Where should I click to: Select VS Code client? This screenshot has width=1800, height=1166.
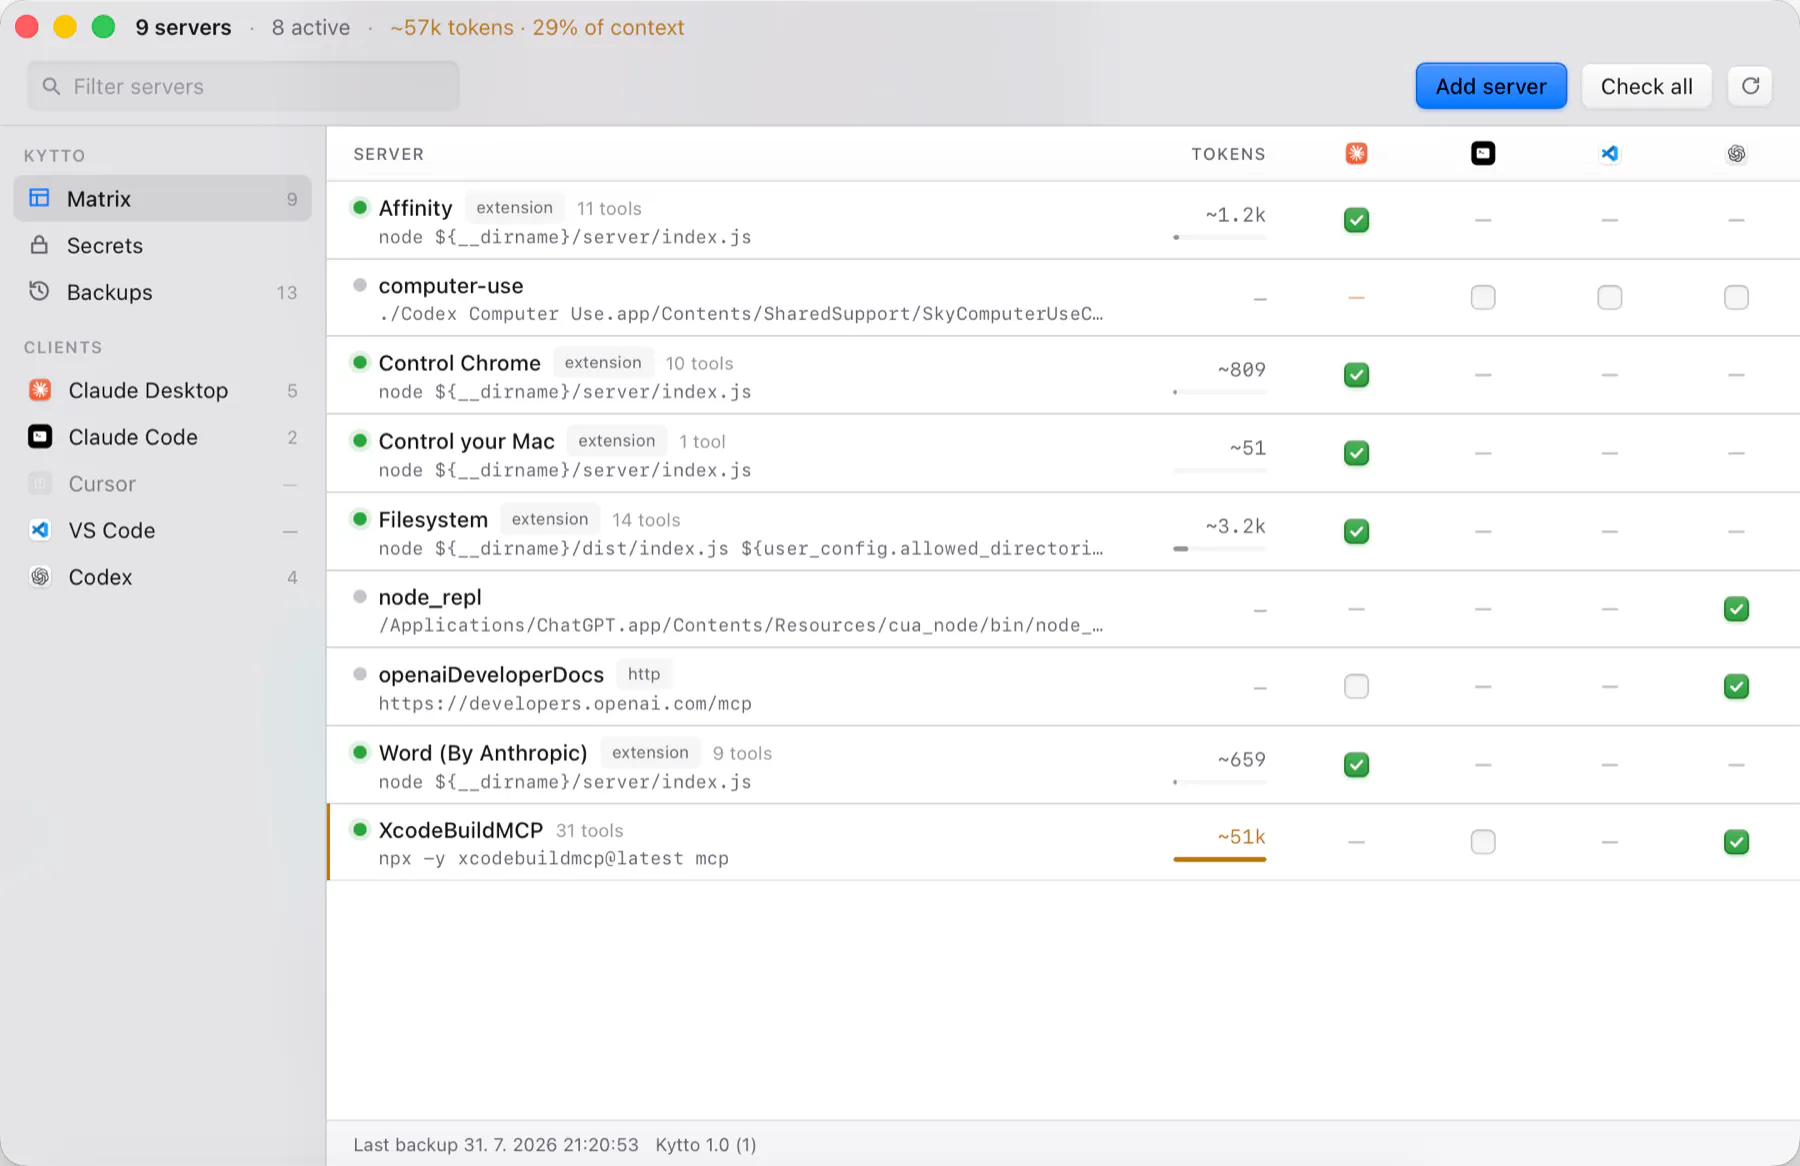point(162,530)
